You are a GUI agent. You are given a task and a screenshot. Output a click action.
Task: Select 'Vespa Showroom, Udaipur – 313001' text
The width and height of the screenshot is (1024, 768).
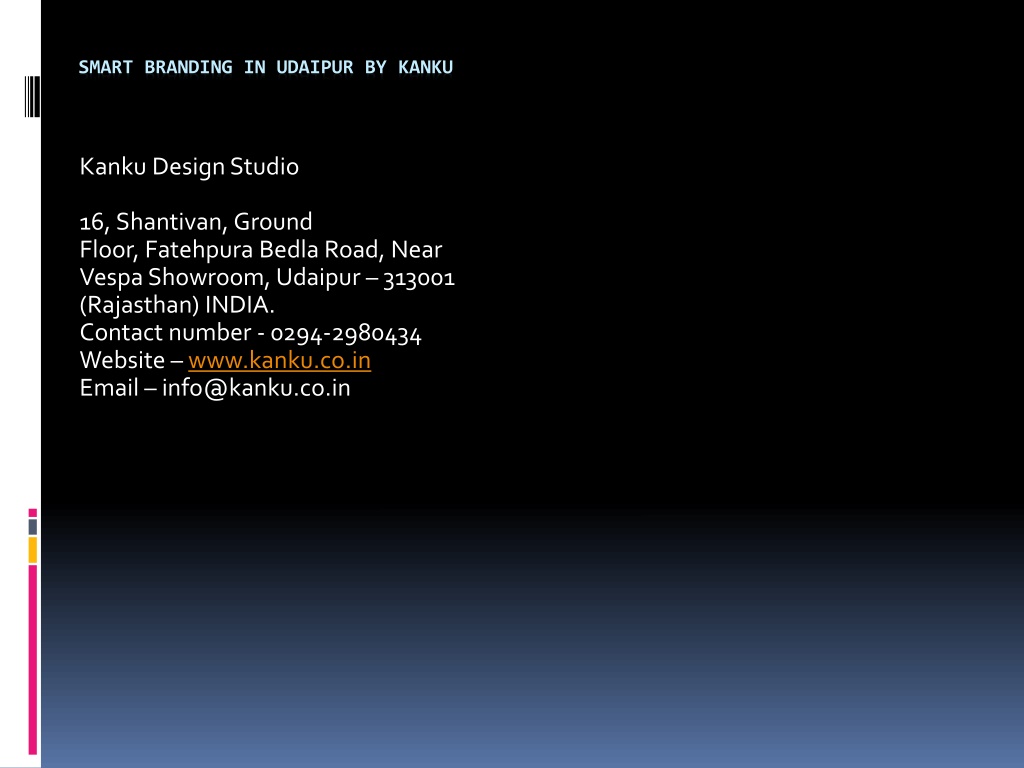267,278
